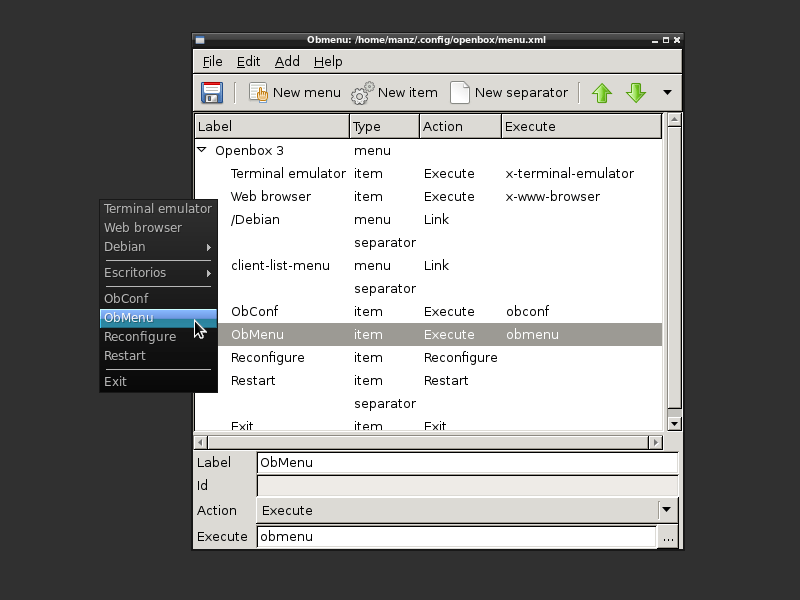This screenshot has height=600, width=800.
Task: Choose Terminal emulator in popup menu
Action: pyautogui.click(x=158, y=209)
